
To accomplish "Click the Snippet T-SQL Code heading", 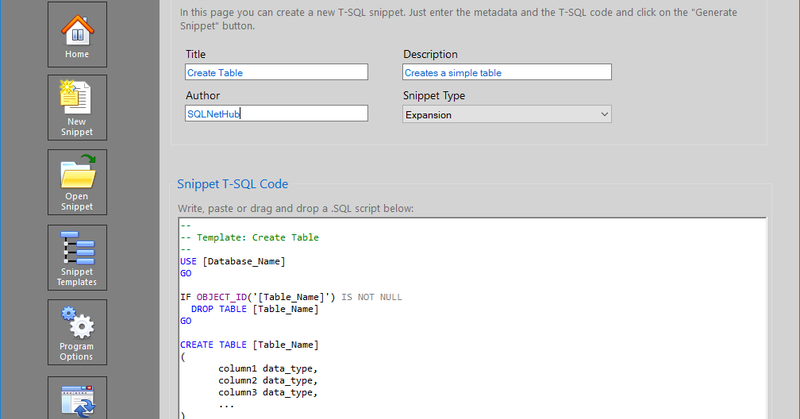I will point(233,184).
